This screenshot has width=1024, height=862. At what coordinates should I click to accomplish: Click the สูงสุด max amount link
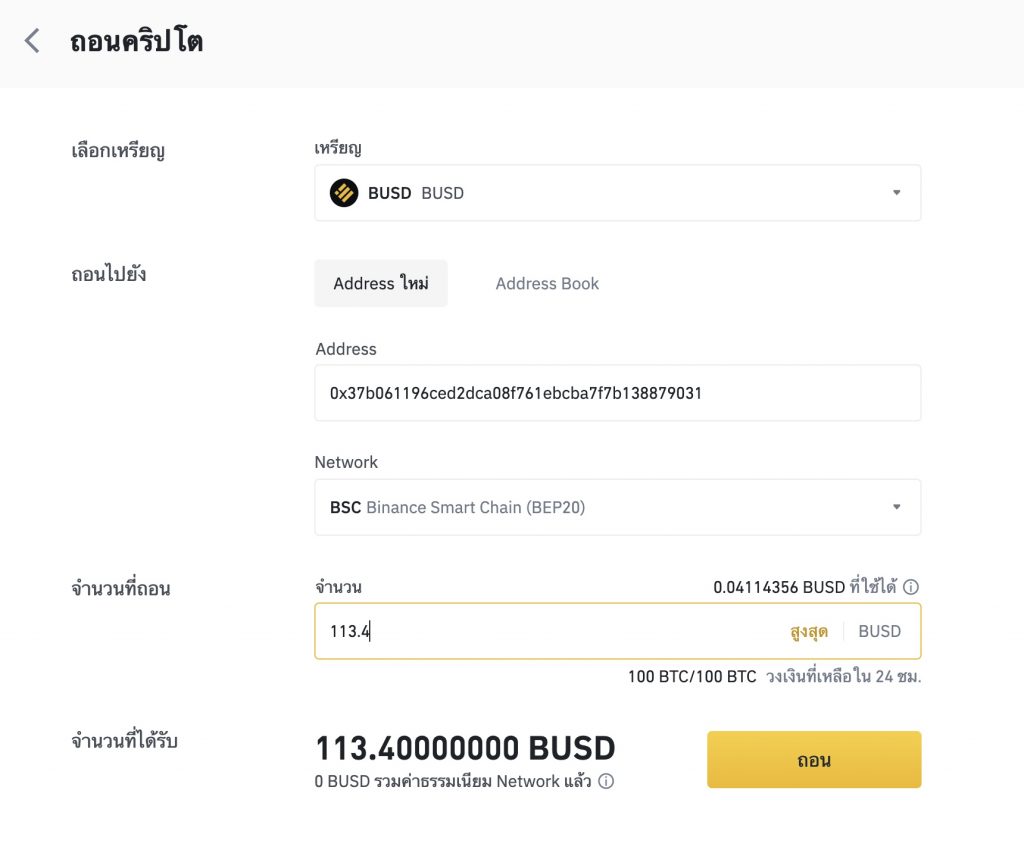pyautogui.click(x=808, y=631)
